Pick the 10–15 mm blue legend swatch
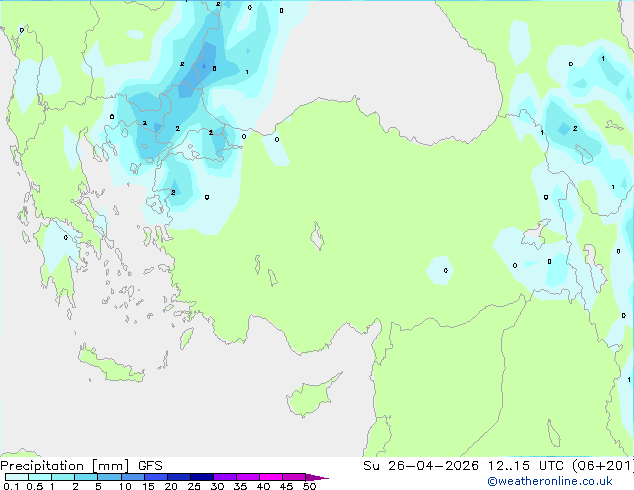Image resolution: width=634 pixels, height=490 pixels. [x=132, y=477]
